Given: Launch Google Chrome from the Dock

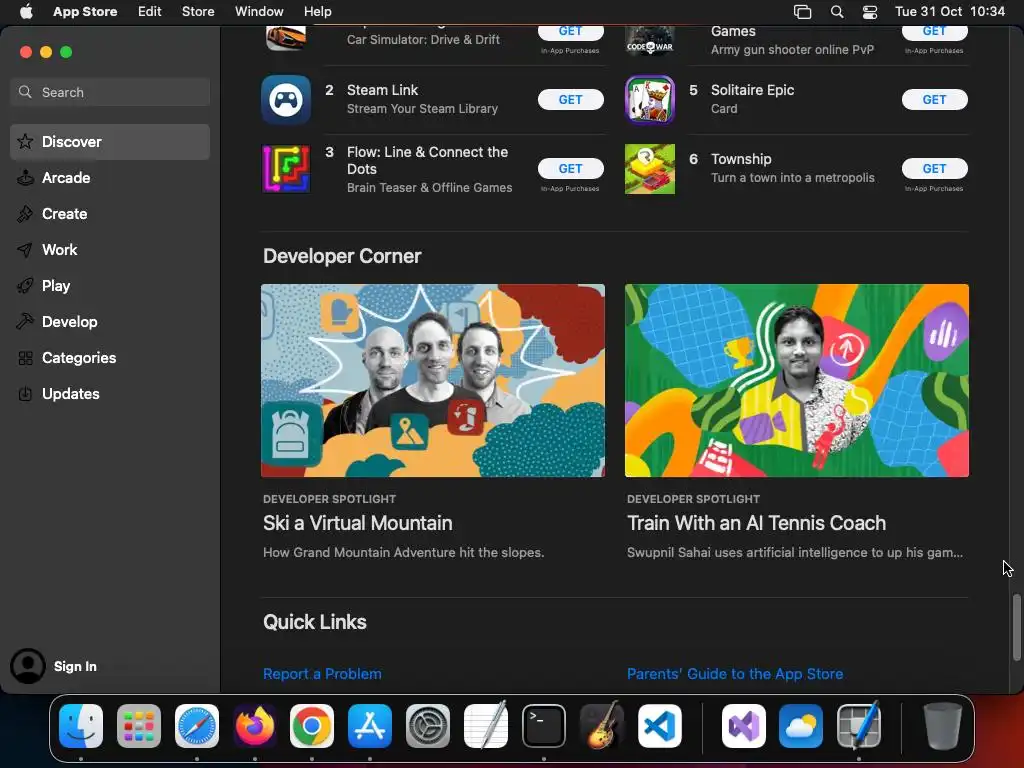Looking at the screenshot, I should click(312, 726).
